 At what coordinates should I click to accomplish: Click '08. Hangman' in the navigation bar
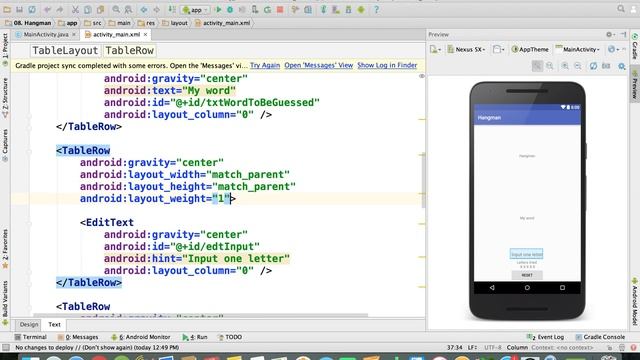click(x=28, y=23)
